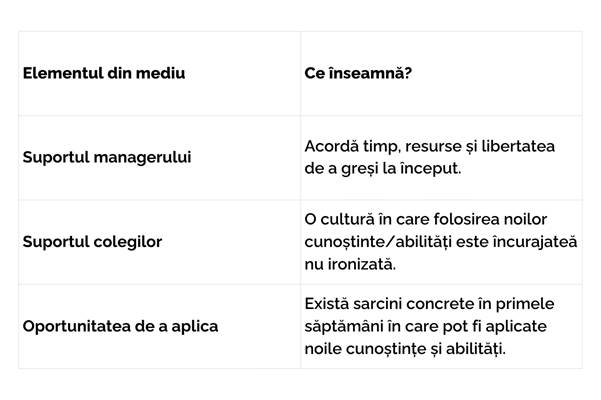Click the line 'săptămâni în care pot fi aplicate'

(425, 326)
